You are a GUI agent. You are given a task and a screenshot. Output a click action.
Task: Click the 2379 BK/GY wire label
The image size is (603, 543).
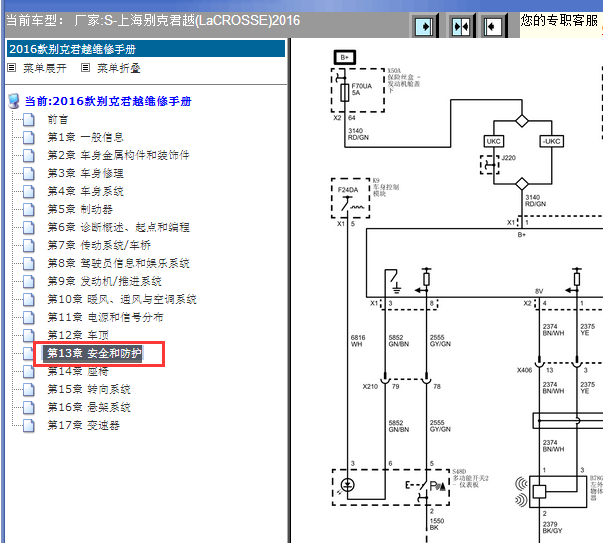552,527
